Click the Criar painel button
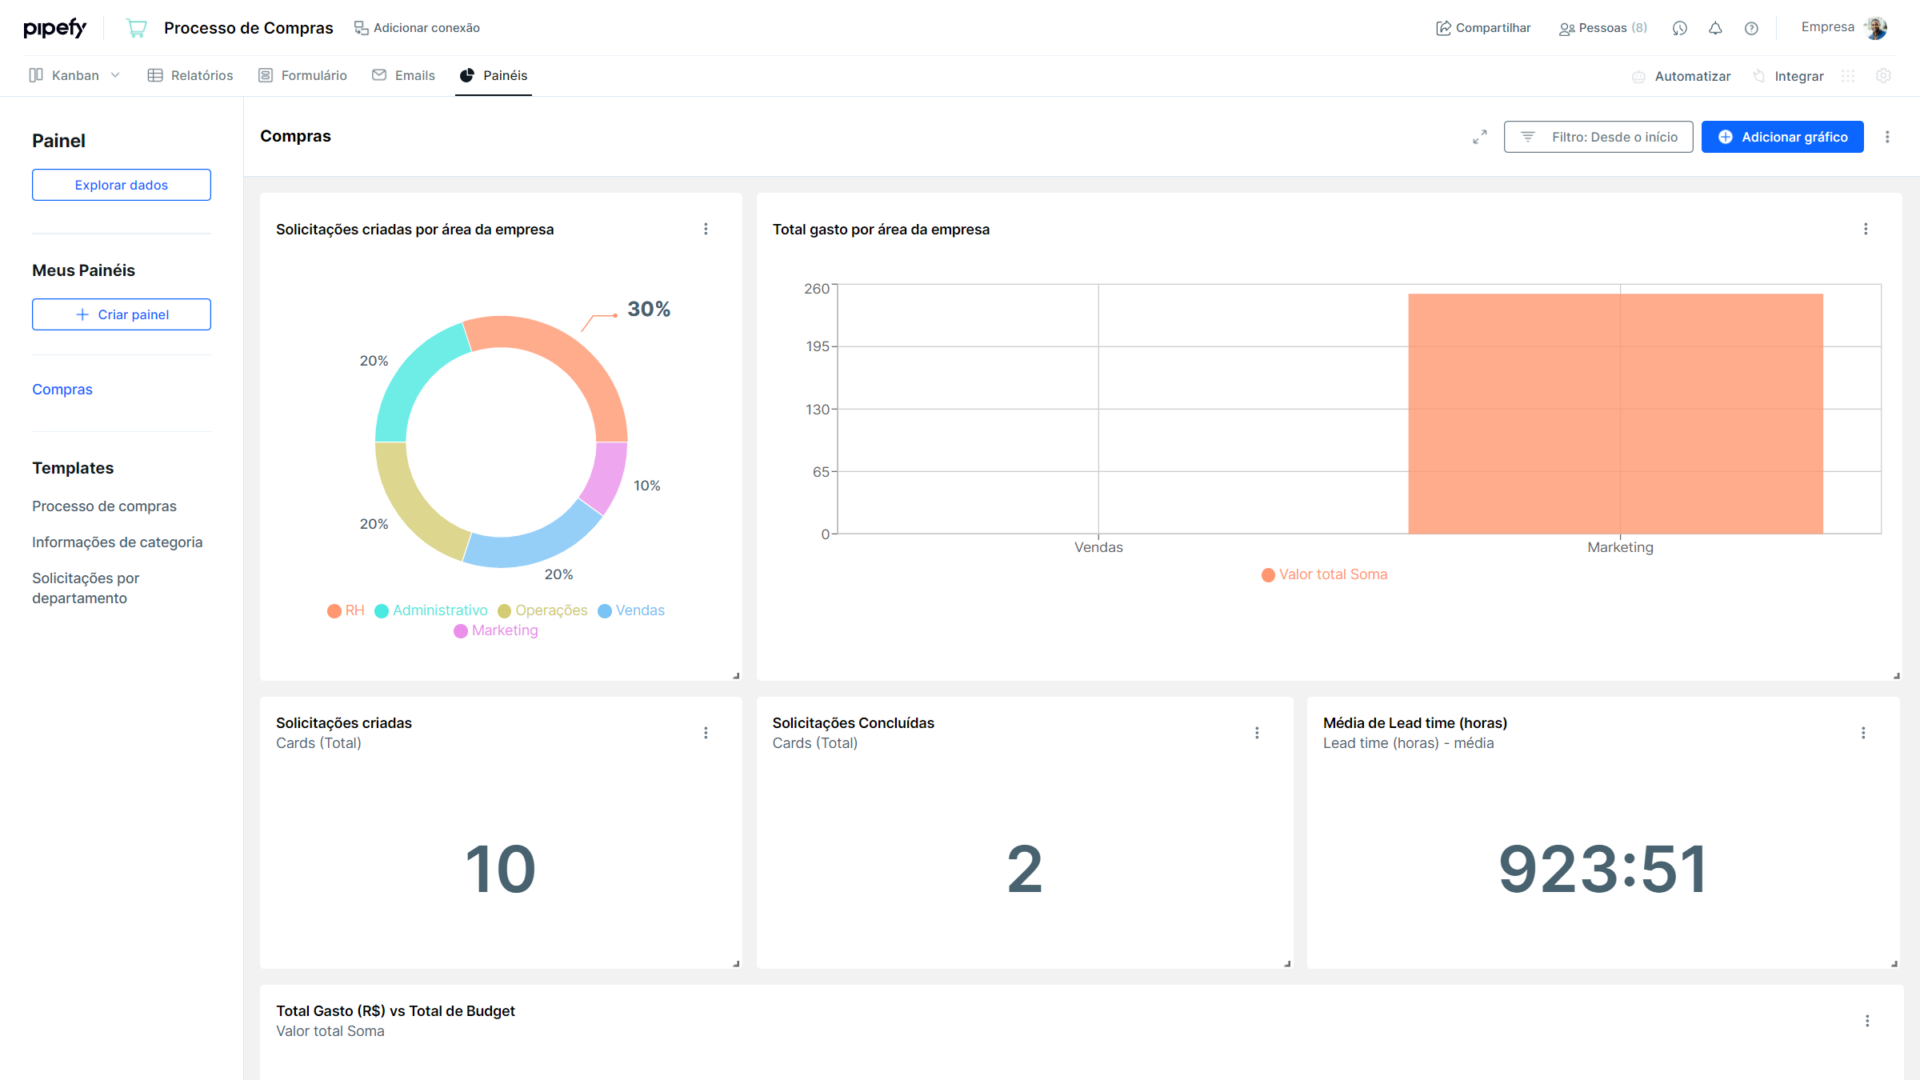Image resolution: width=1920 pixels, height=1080 pixels. tap(121, 314)
